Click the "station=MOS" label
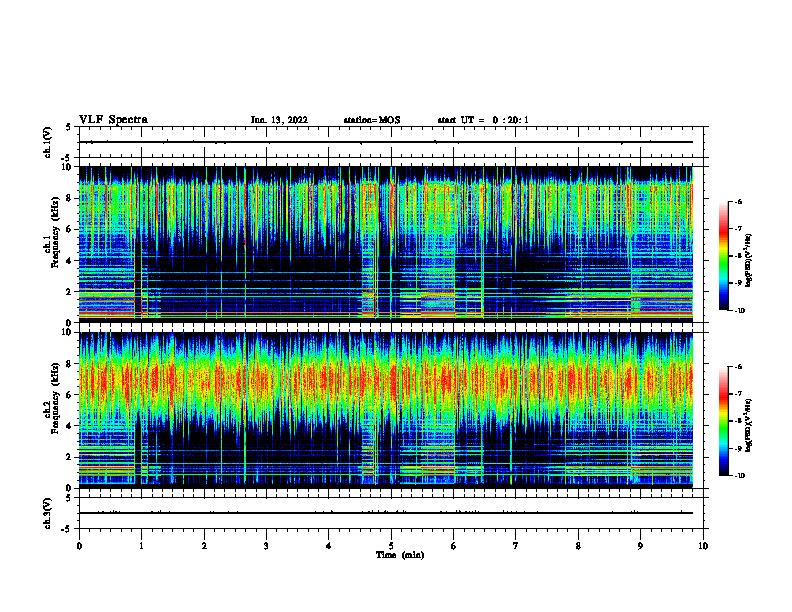This screenshot has width=792, height=612. [372, 120]
